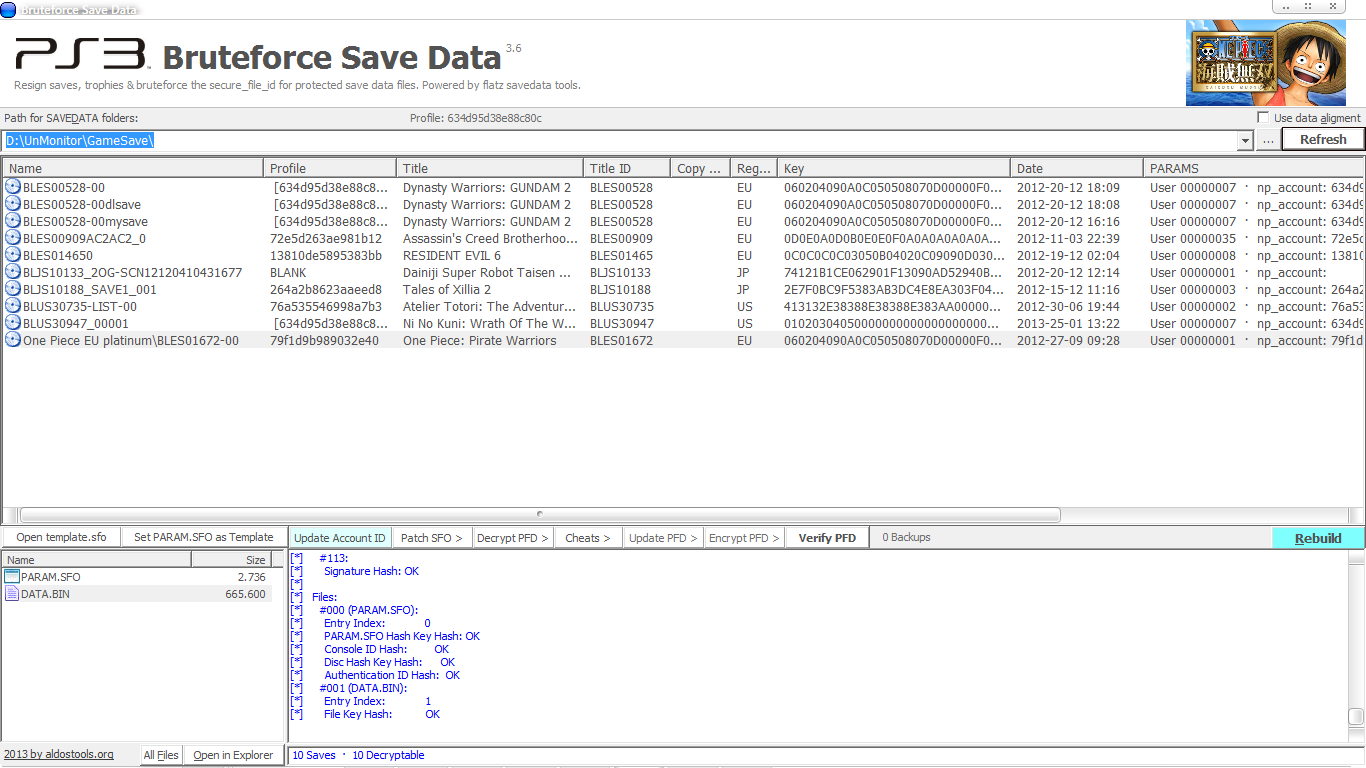The height and width of the screenshot is (768, 1366).
Task: Open the Encrypt PFD submenu
Action: 744,538
